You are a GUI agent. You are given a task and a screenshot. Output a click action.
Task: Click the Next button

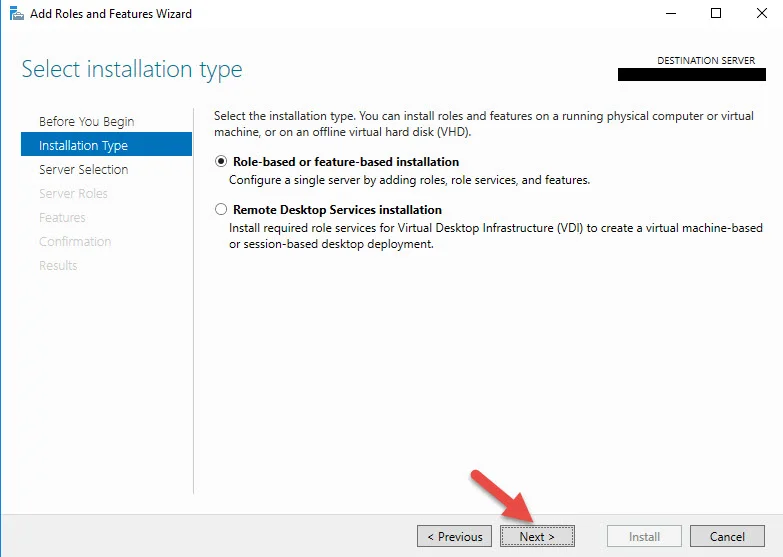click(x=537, y=536)
